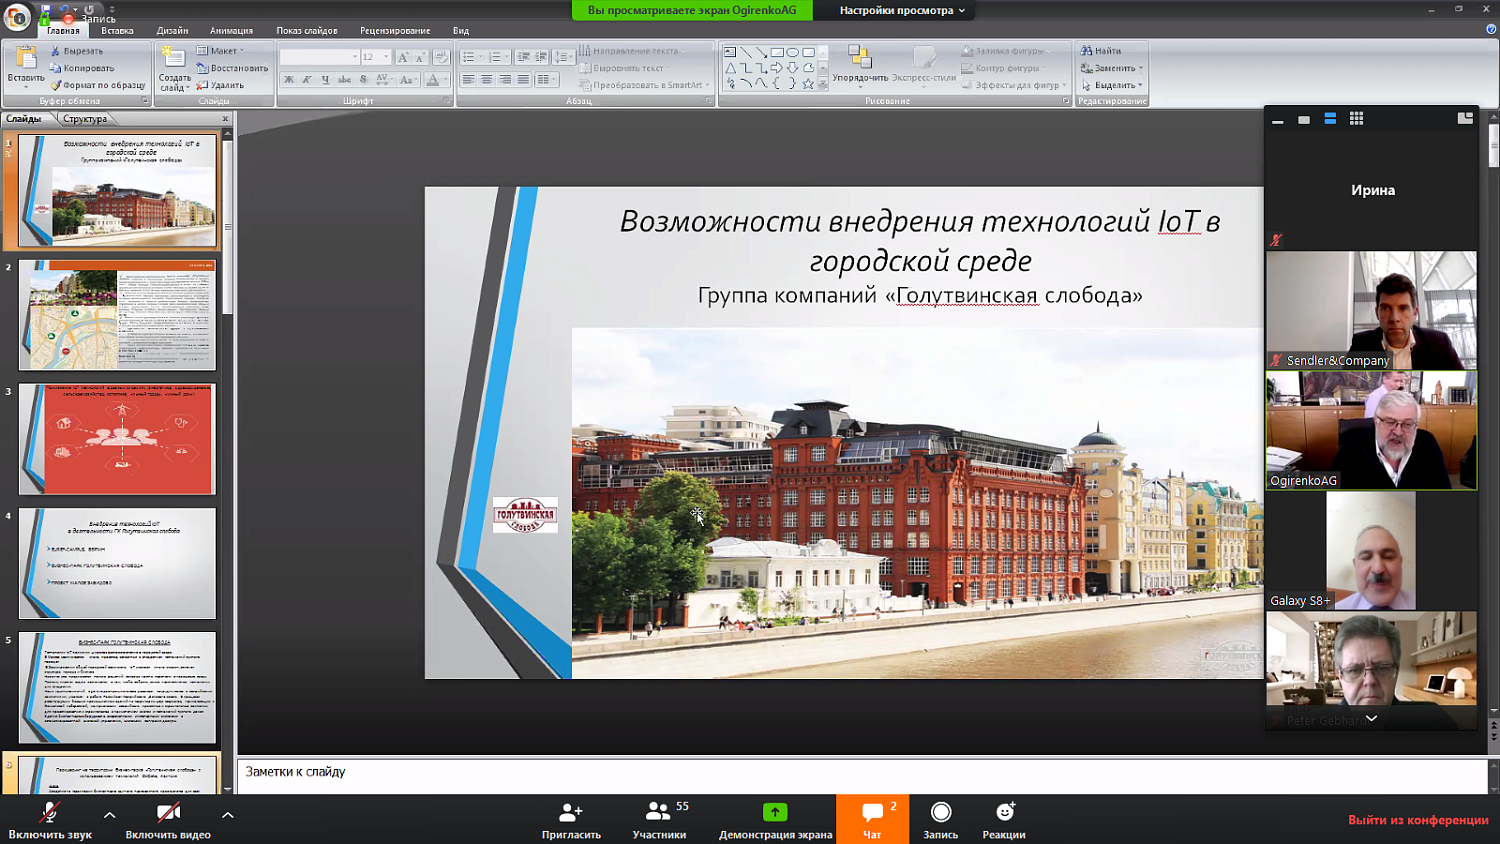1500x844 pixels.
Task: Unmute microphone with Включить звук
Action: (x=49, y=820)
